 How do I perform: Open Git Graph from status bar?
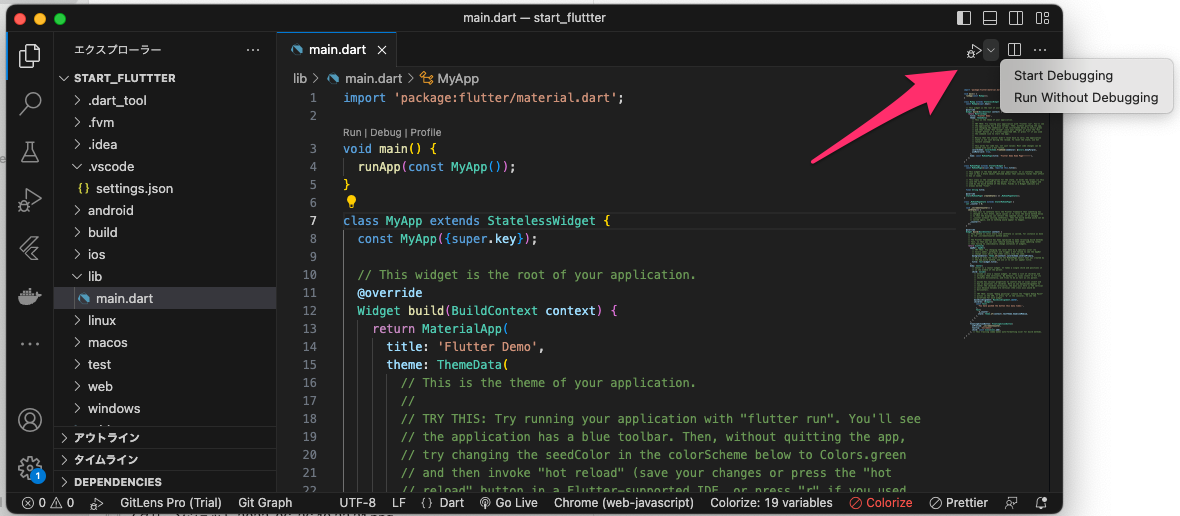click(x=265, y=502)
